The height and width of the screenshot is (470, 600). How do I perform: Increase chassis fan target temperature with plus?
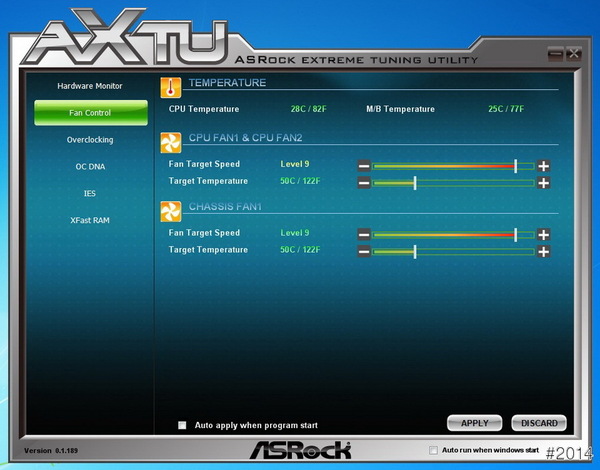point(543,251)
